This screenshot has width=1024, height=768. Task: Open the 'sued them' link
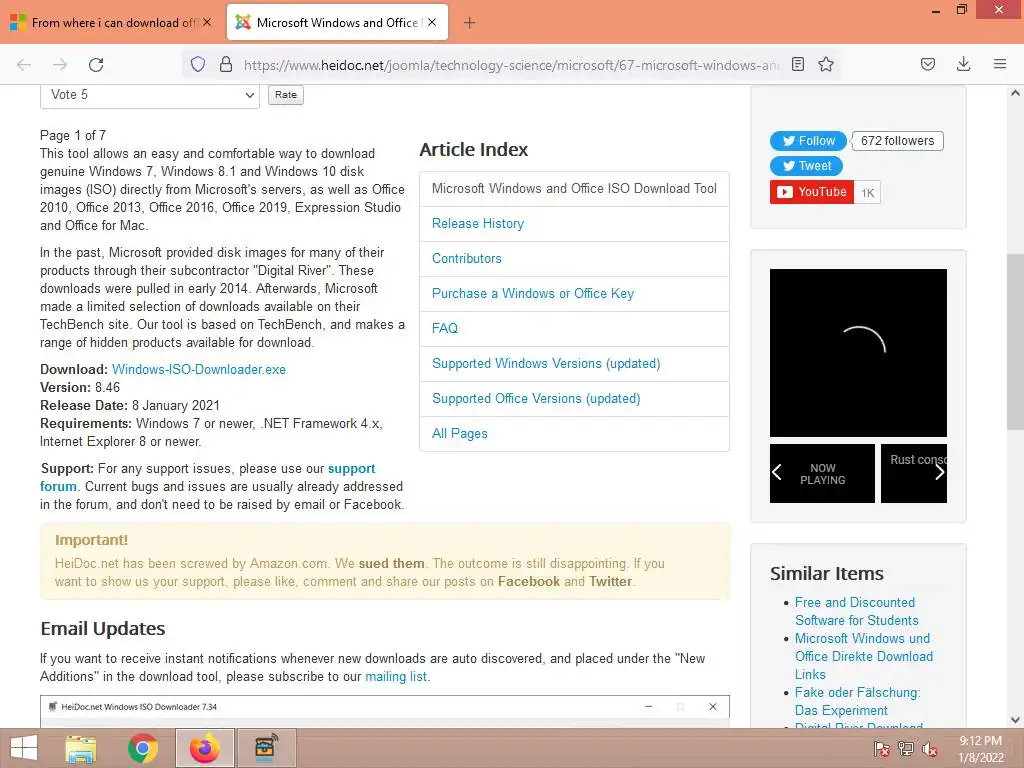click(391, 564)
